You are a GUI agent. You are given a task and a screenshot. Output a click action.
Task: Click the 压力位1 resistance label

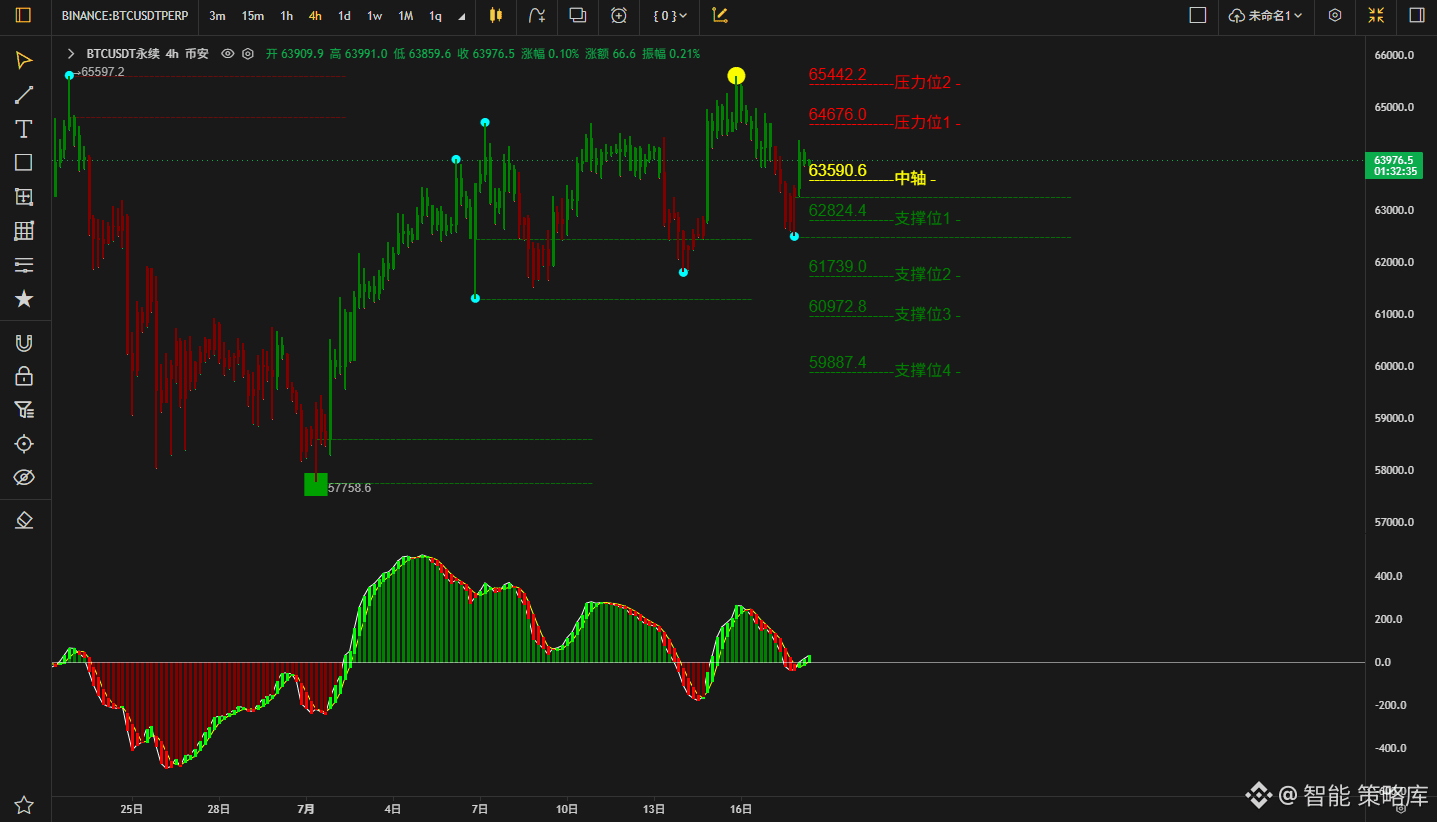[922, 123]
